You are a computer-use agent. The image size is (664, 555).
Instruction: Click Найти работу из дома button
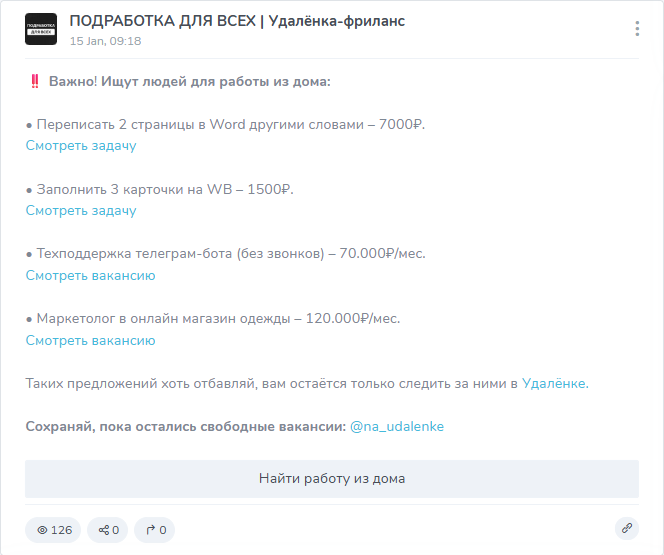[332, 479]
